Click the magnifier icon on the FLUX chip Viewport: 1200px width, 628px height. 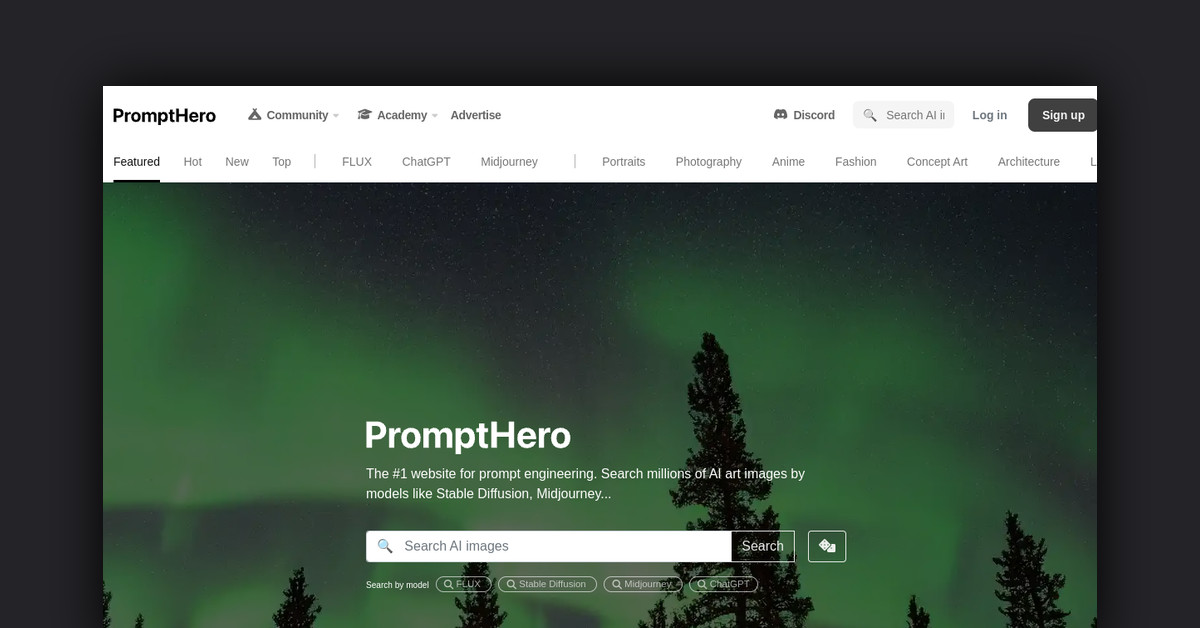(449, 584)
